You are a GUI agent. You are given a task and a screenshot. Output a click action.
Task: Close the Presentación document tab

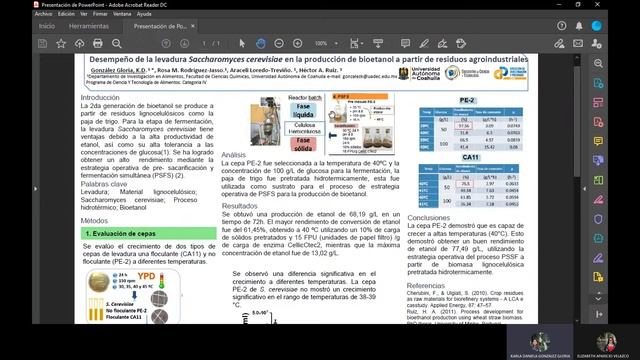coord(193,26)
